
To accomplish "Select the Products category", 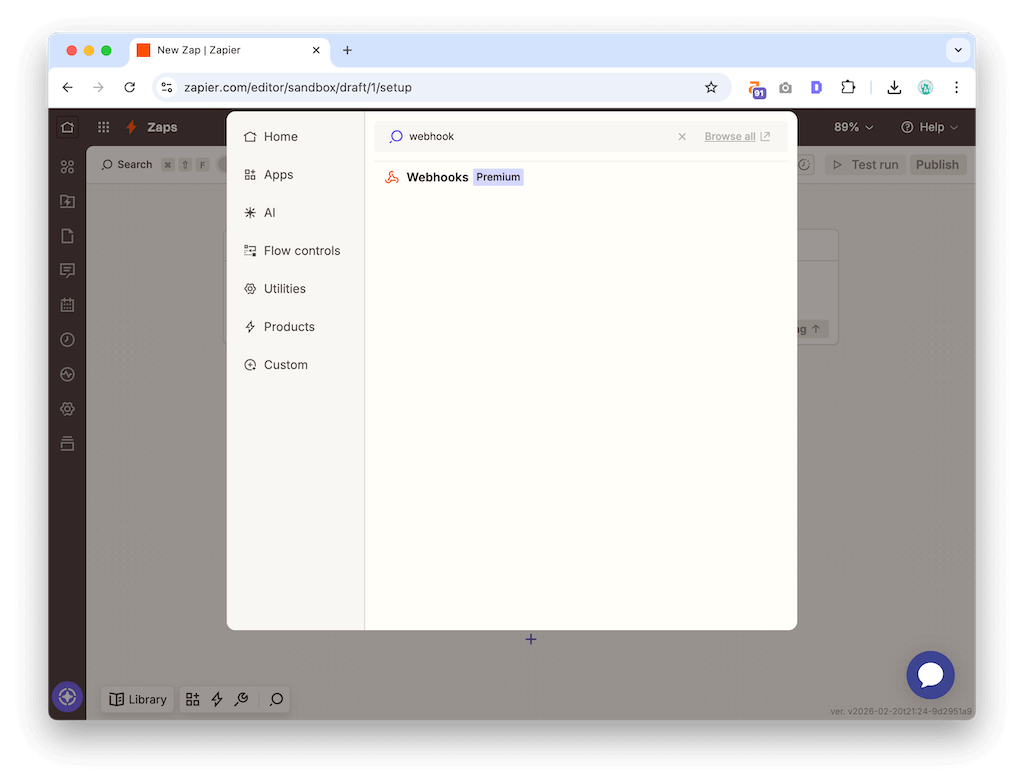I will coord(288,327).
